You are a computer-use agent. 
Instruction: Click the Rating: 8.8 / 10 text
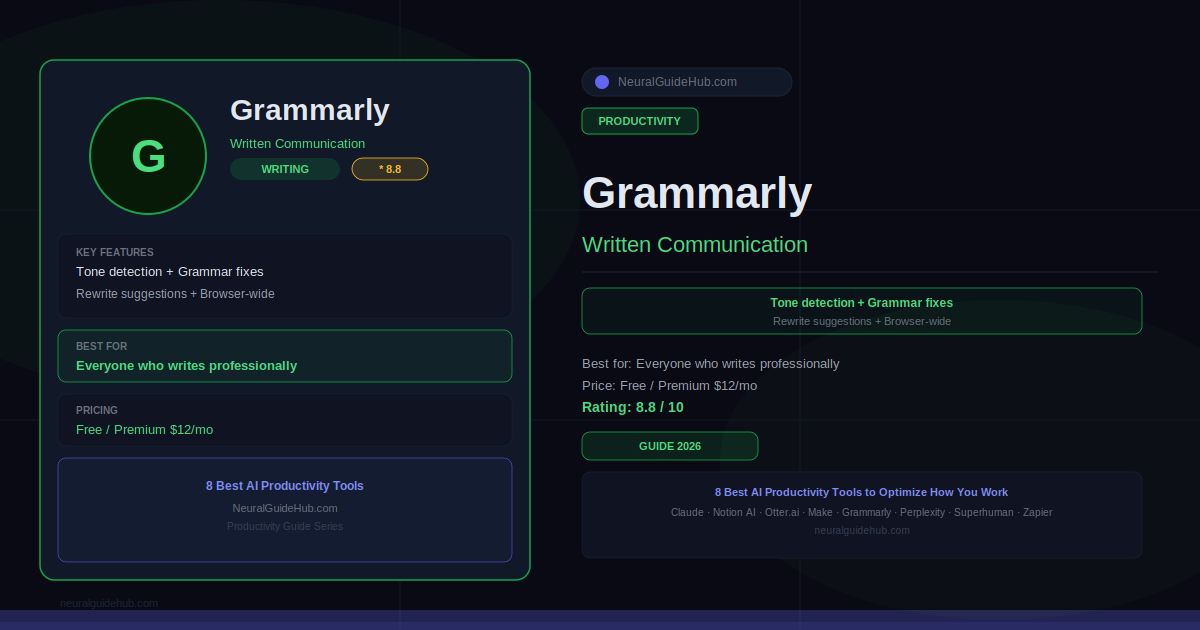(x=633, y=407)
